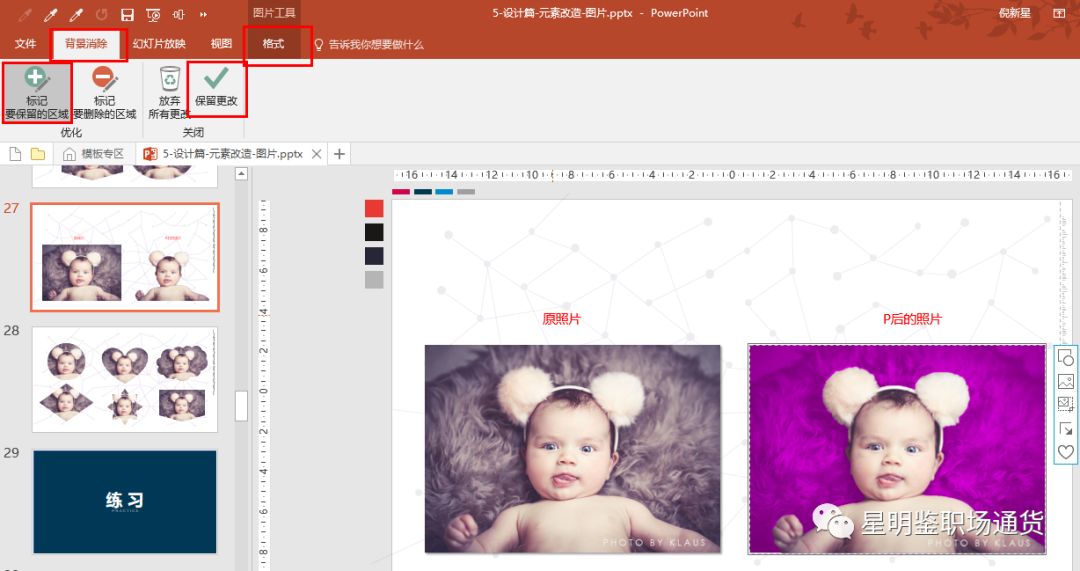The width and height of the screenshot is (1080, 571).
Task: Select the red color swatch beside the slide
Action: pyautogui.click(x=374, y=208)
